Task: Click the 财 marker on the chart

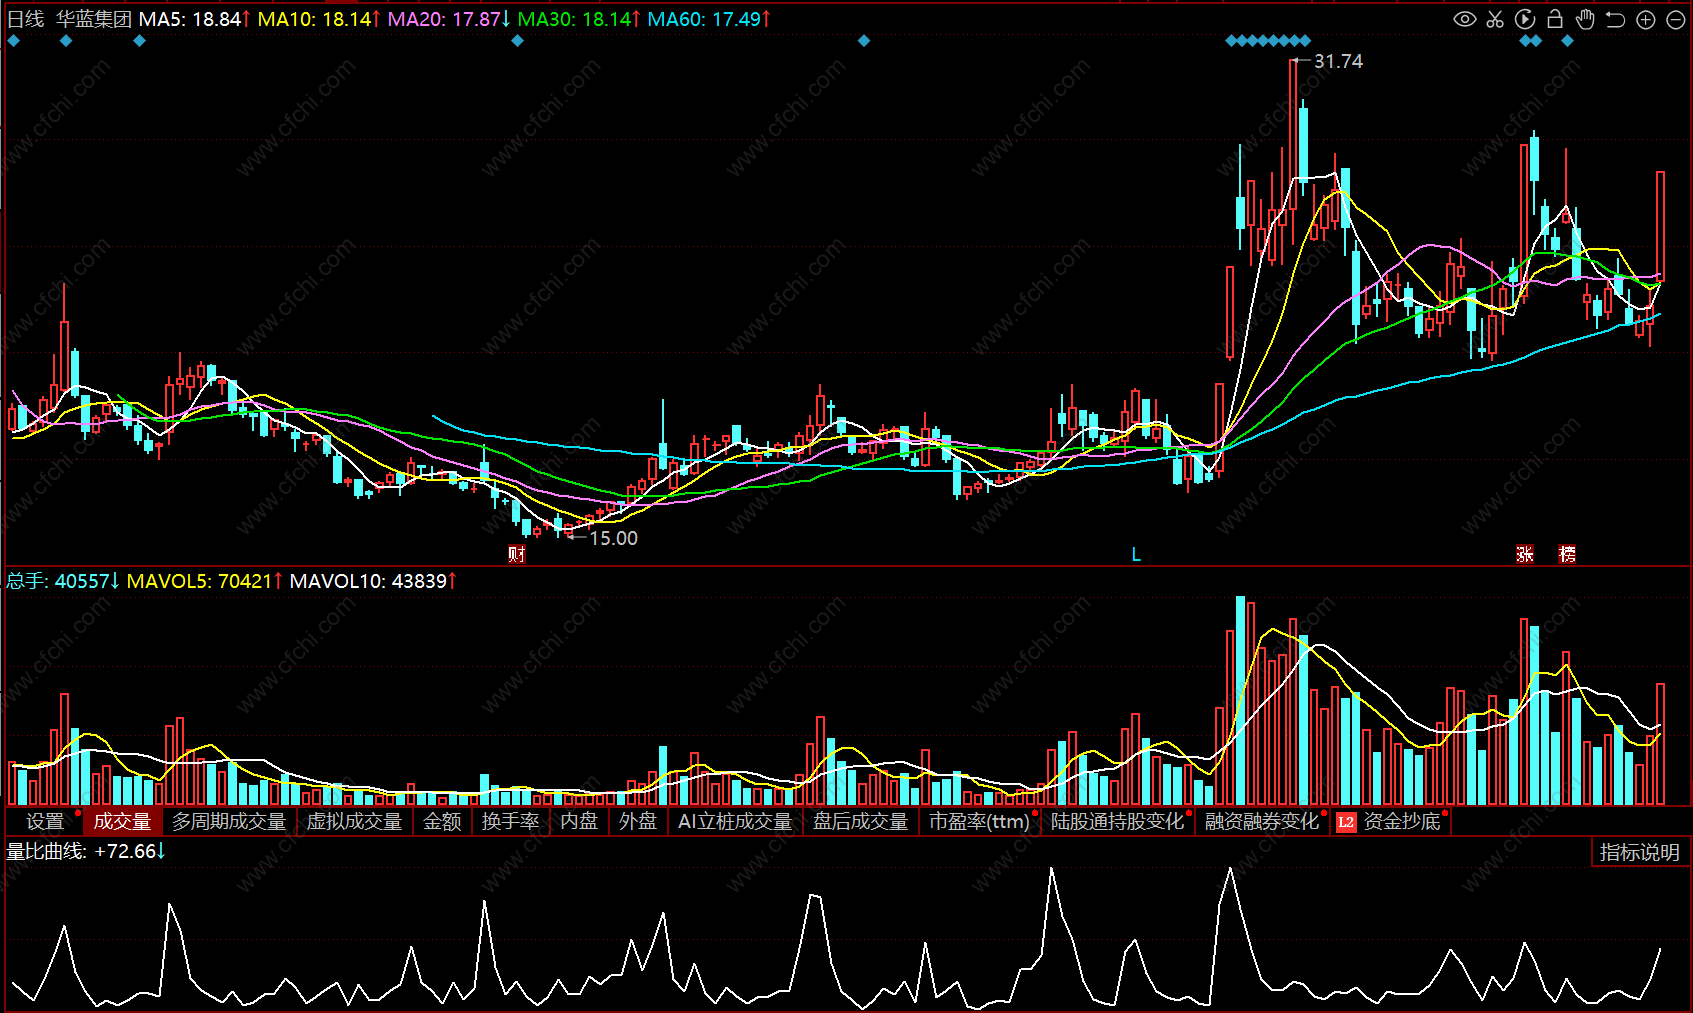Action: (x=516, y=554)
